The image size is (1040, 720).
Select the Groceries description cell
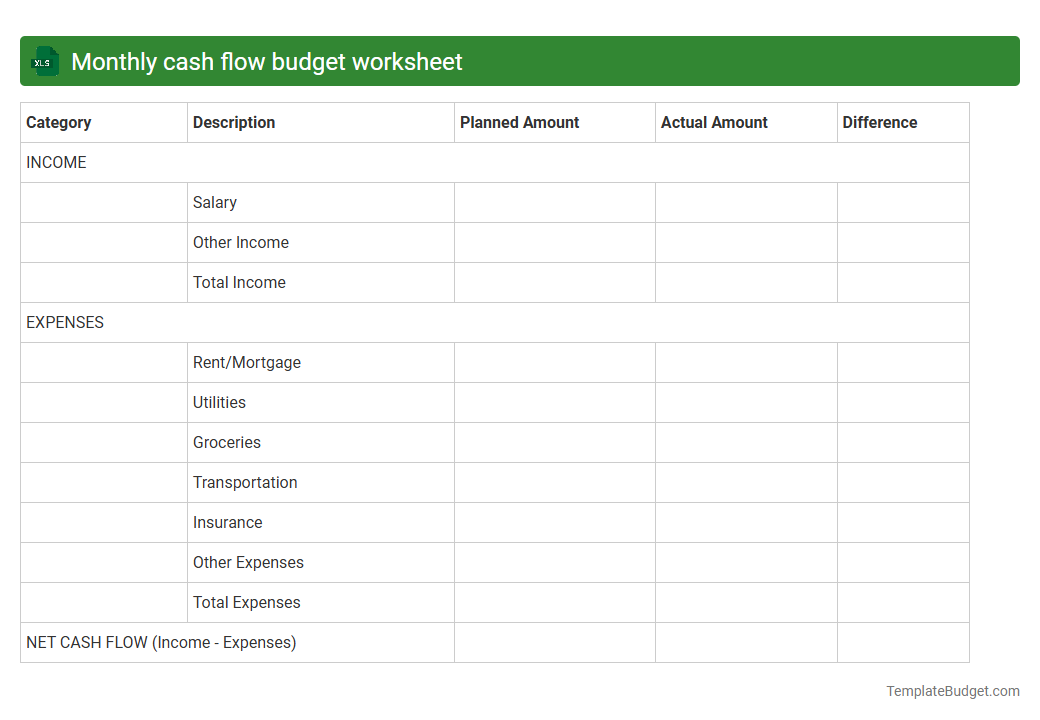click(x=227, y=442)
